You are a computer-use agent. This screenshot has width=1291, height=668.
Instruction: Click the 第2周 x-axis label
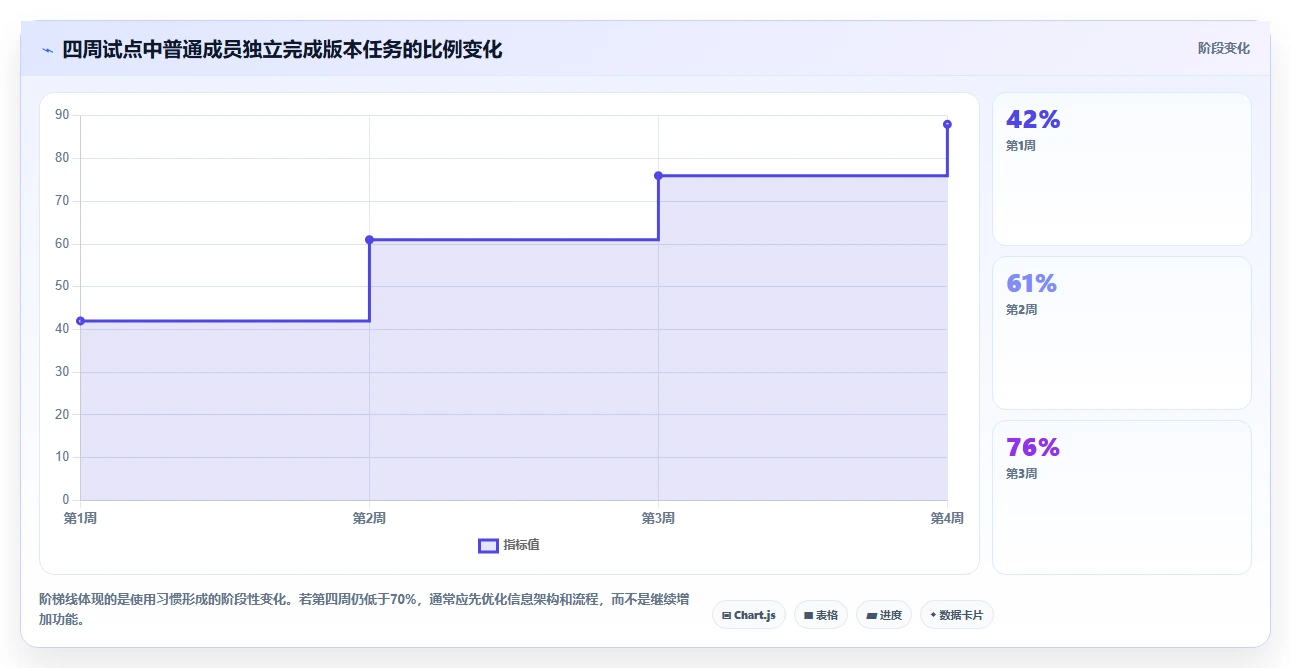(x=369, y=518)
